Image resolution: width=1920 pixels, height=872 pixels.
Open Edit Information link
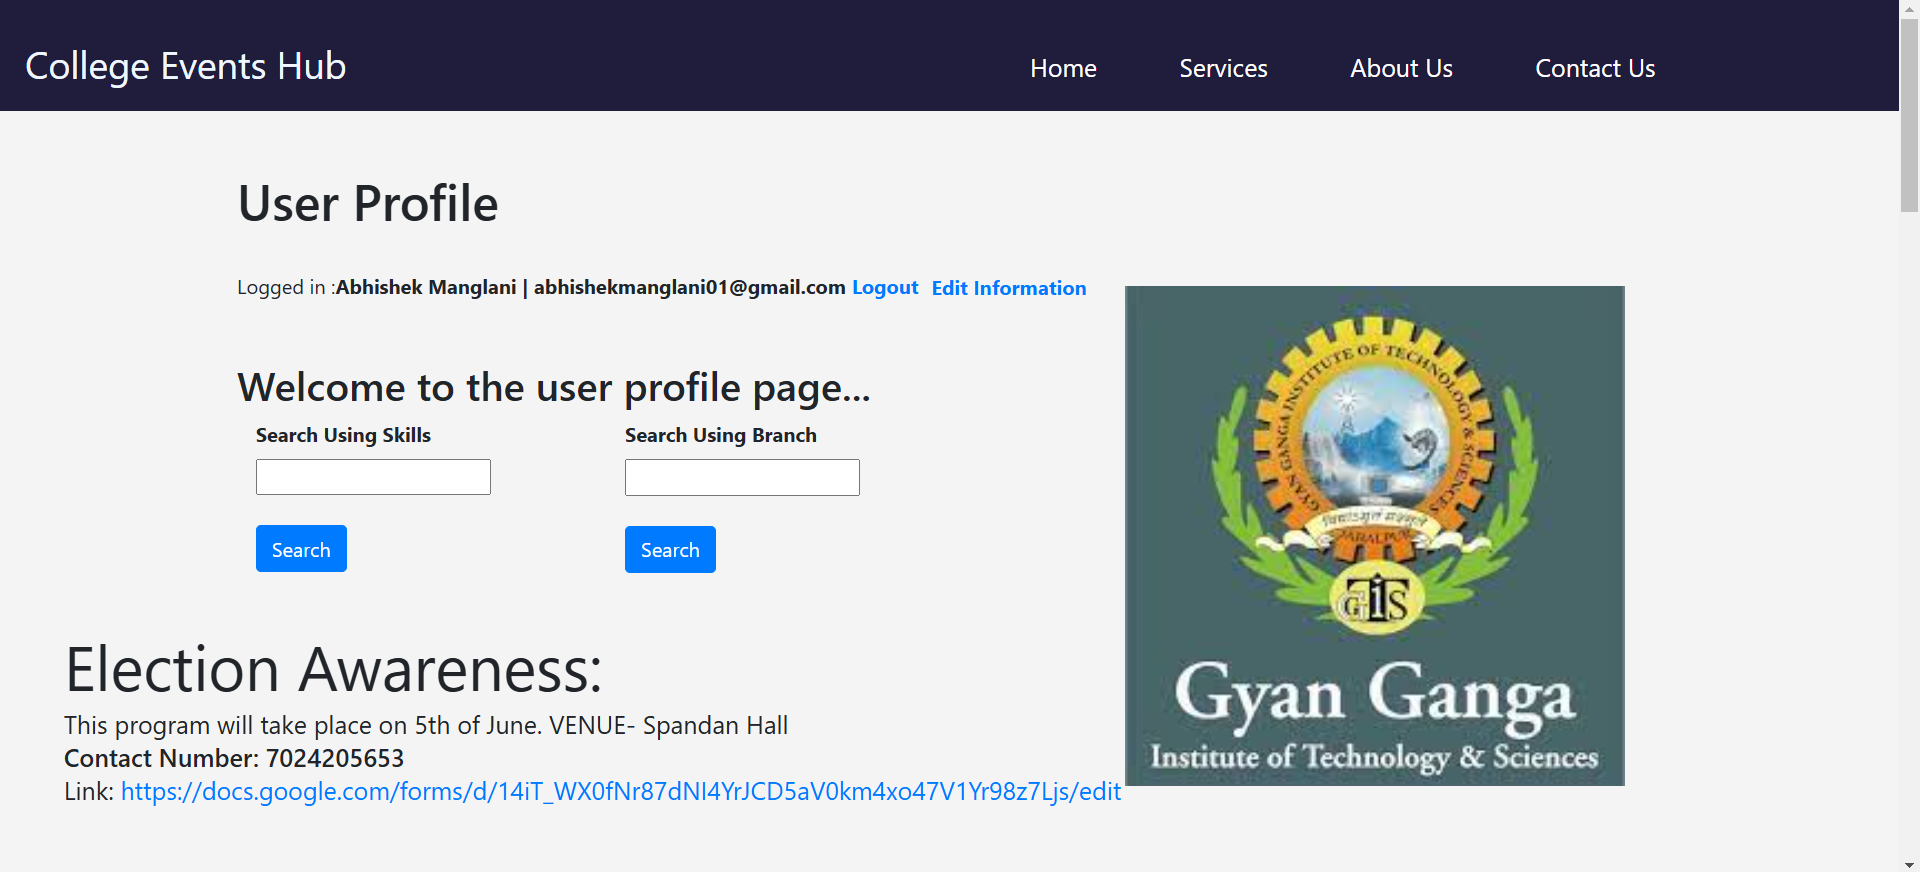[1009, 288]
